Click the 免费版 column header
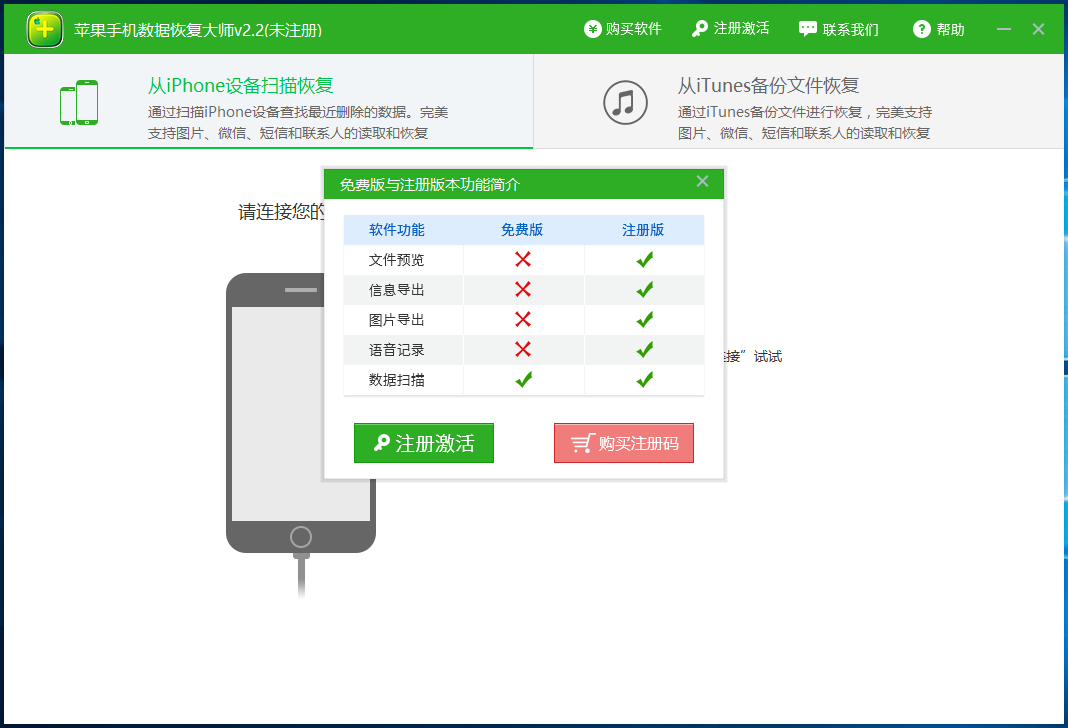Viewport: 1068px width, 728px height. pyautogui.click(x=522, y=230)
